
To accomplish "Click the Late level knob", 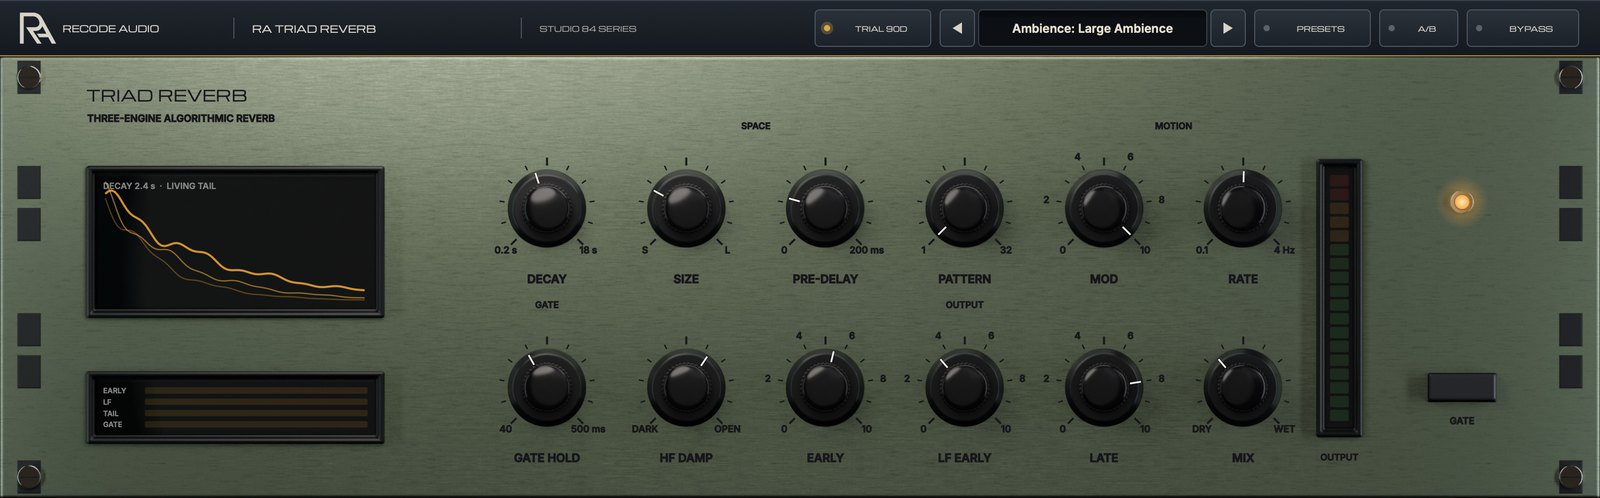I will coord(1104,387).
